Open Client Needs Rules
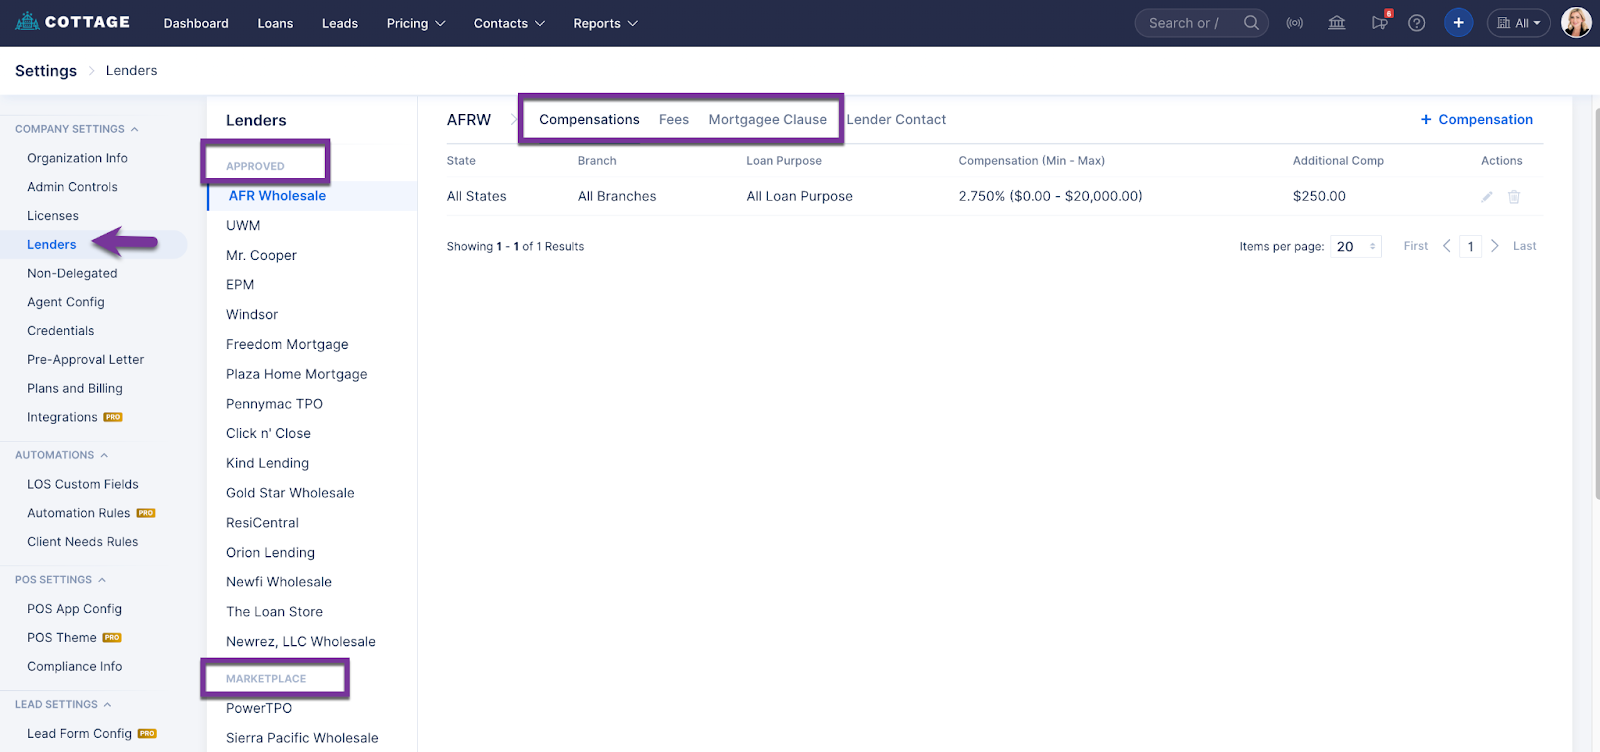Screen dimensions: 1600x752 point(83,542)
